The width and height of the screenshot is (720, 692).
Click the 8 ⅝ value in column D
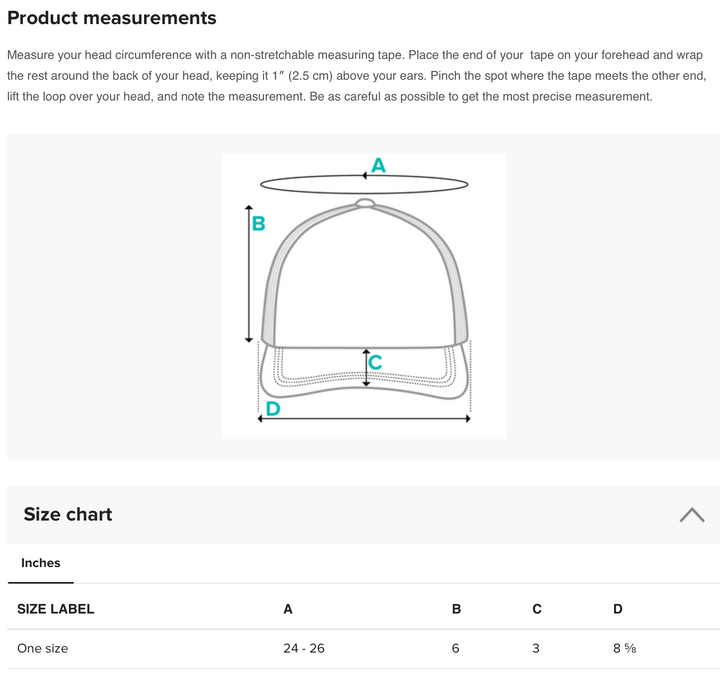tap(624, 648)
